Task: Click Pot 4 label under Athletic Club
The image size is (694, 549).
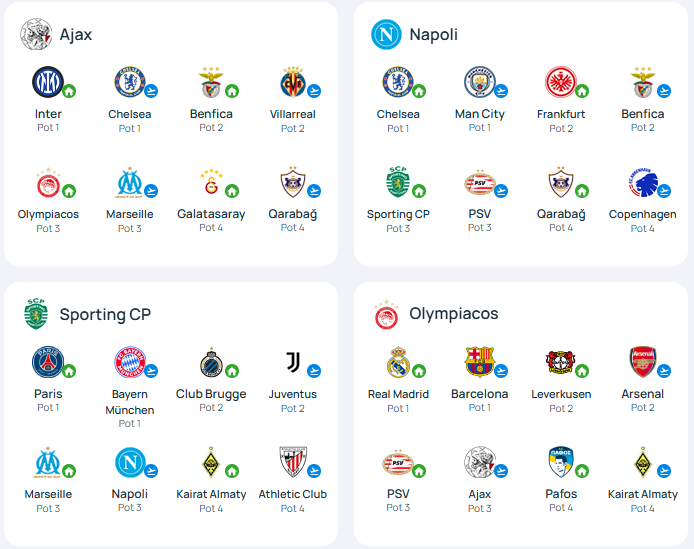Action: 293,508
